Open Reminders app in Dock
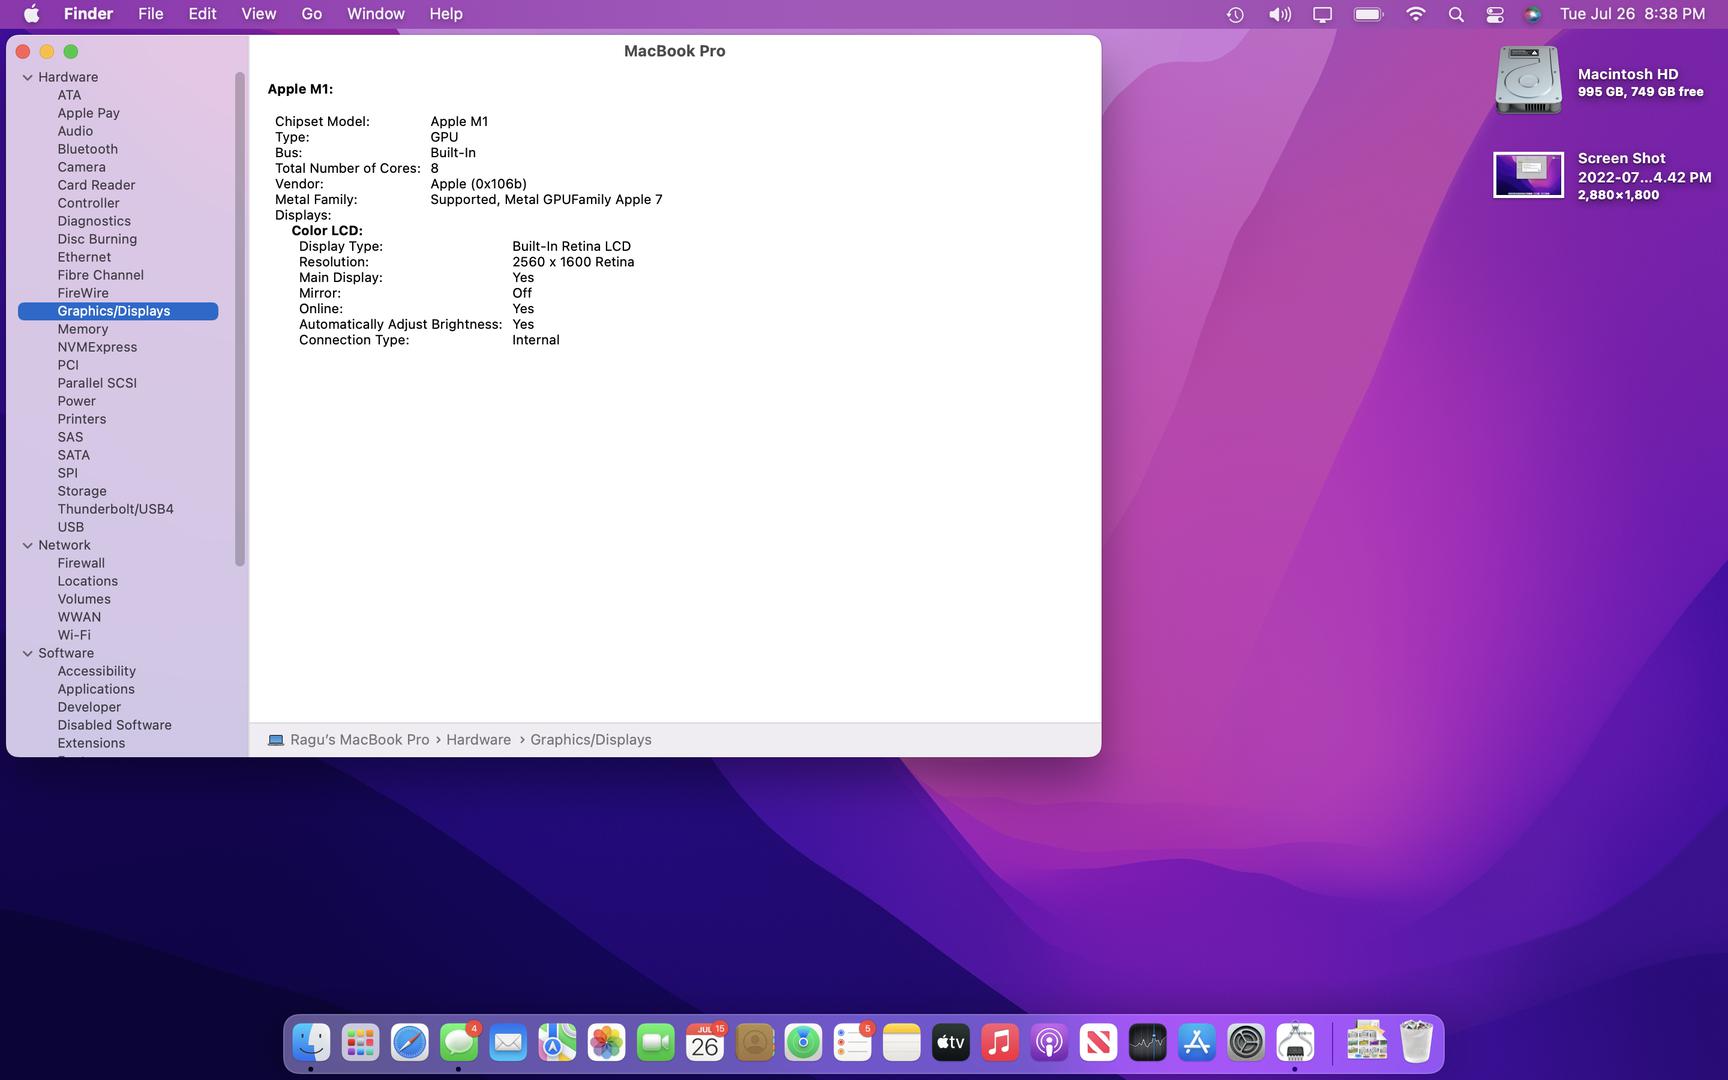 coord(852,1043)
